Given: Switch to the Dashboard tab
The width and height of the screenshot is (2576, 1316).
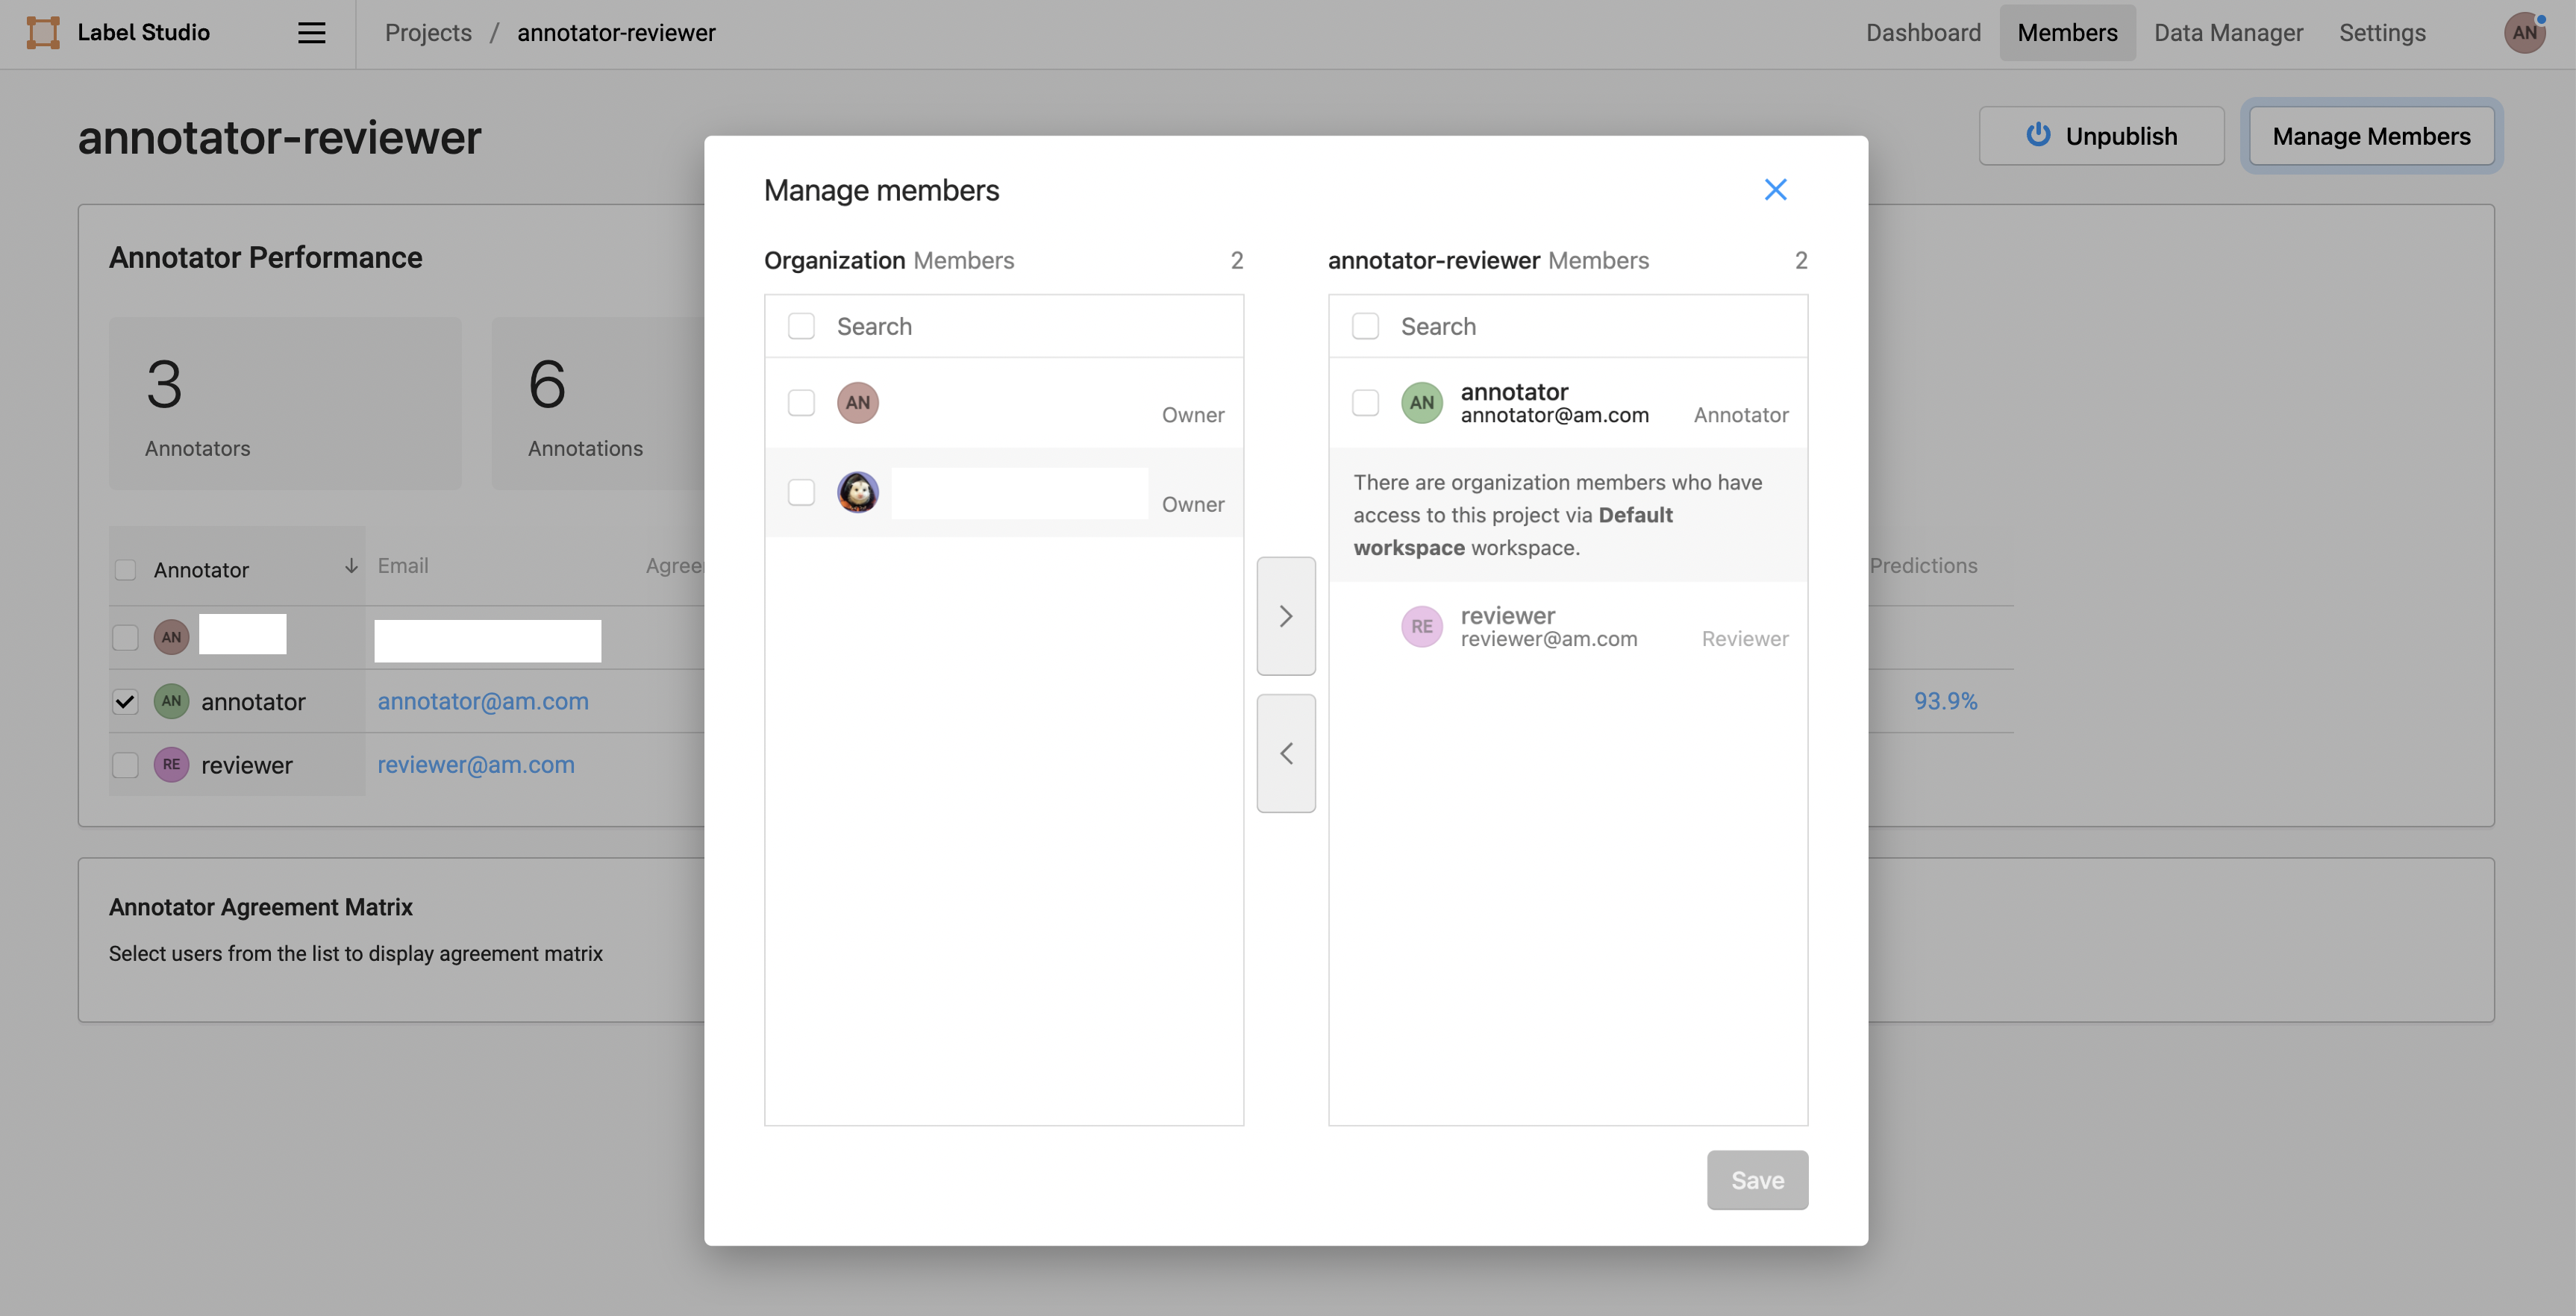Looking at the screenshot, I should (1922, 33).
